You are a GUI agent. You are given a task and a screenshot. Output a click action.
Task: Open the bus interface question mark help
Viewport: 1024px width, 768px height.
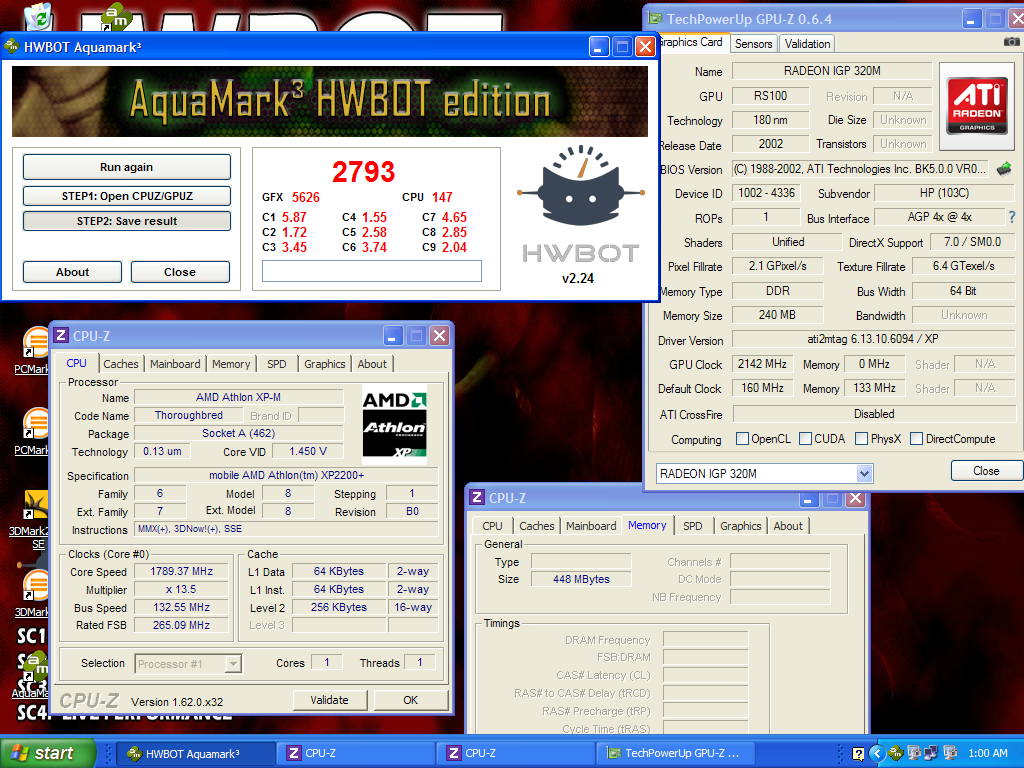pyautogui.click(x=1012, y=217)
